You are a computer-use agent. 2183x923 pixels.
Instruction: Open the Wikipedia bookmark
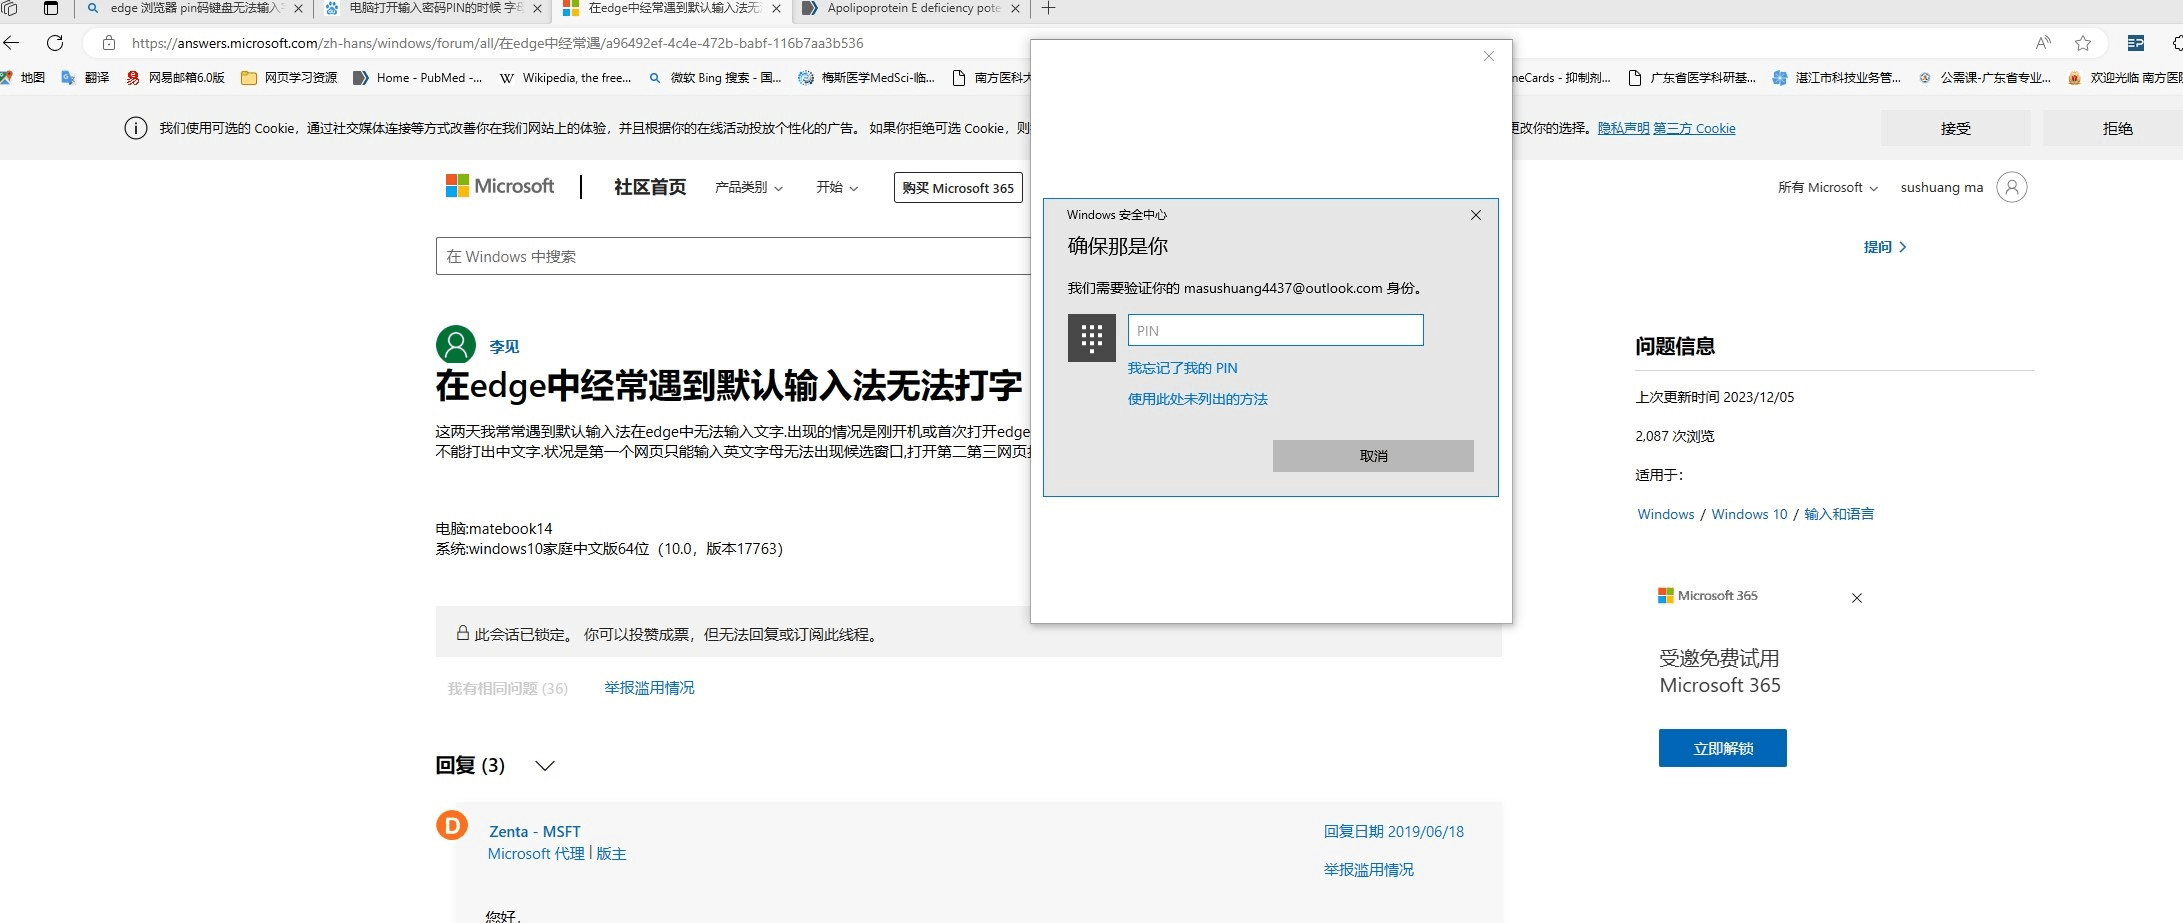(x=565, y=77)
